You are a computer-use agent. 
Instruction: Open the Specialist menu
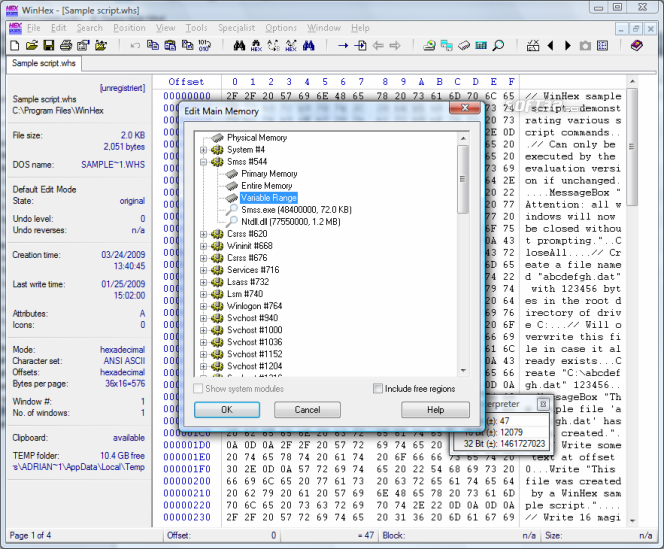pos(236,28)
